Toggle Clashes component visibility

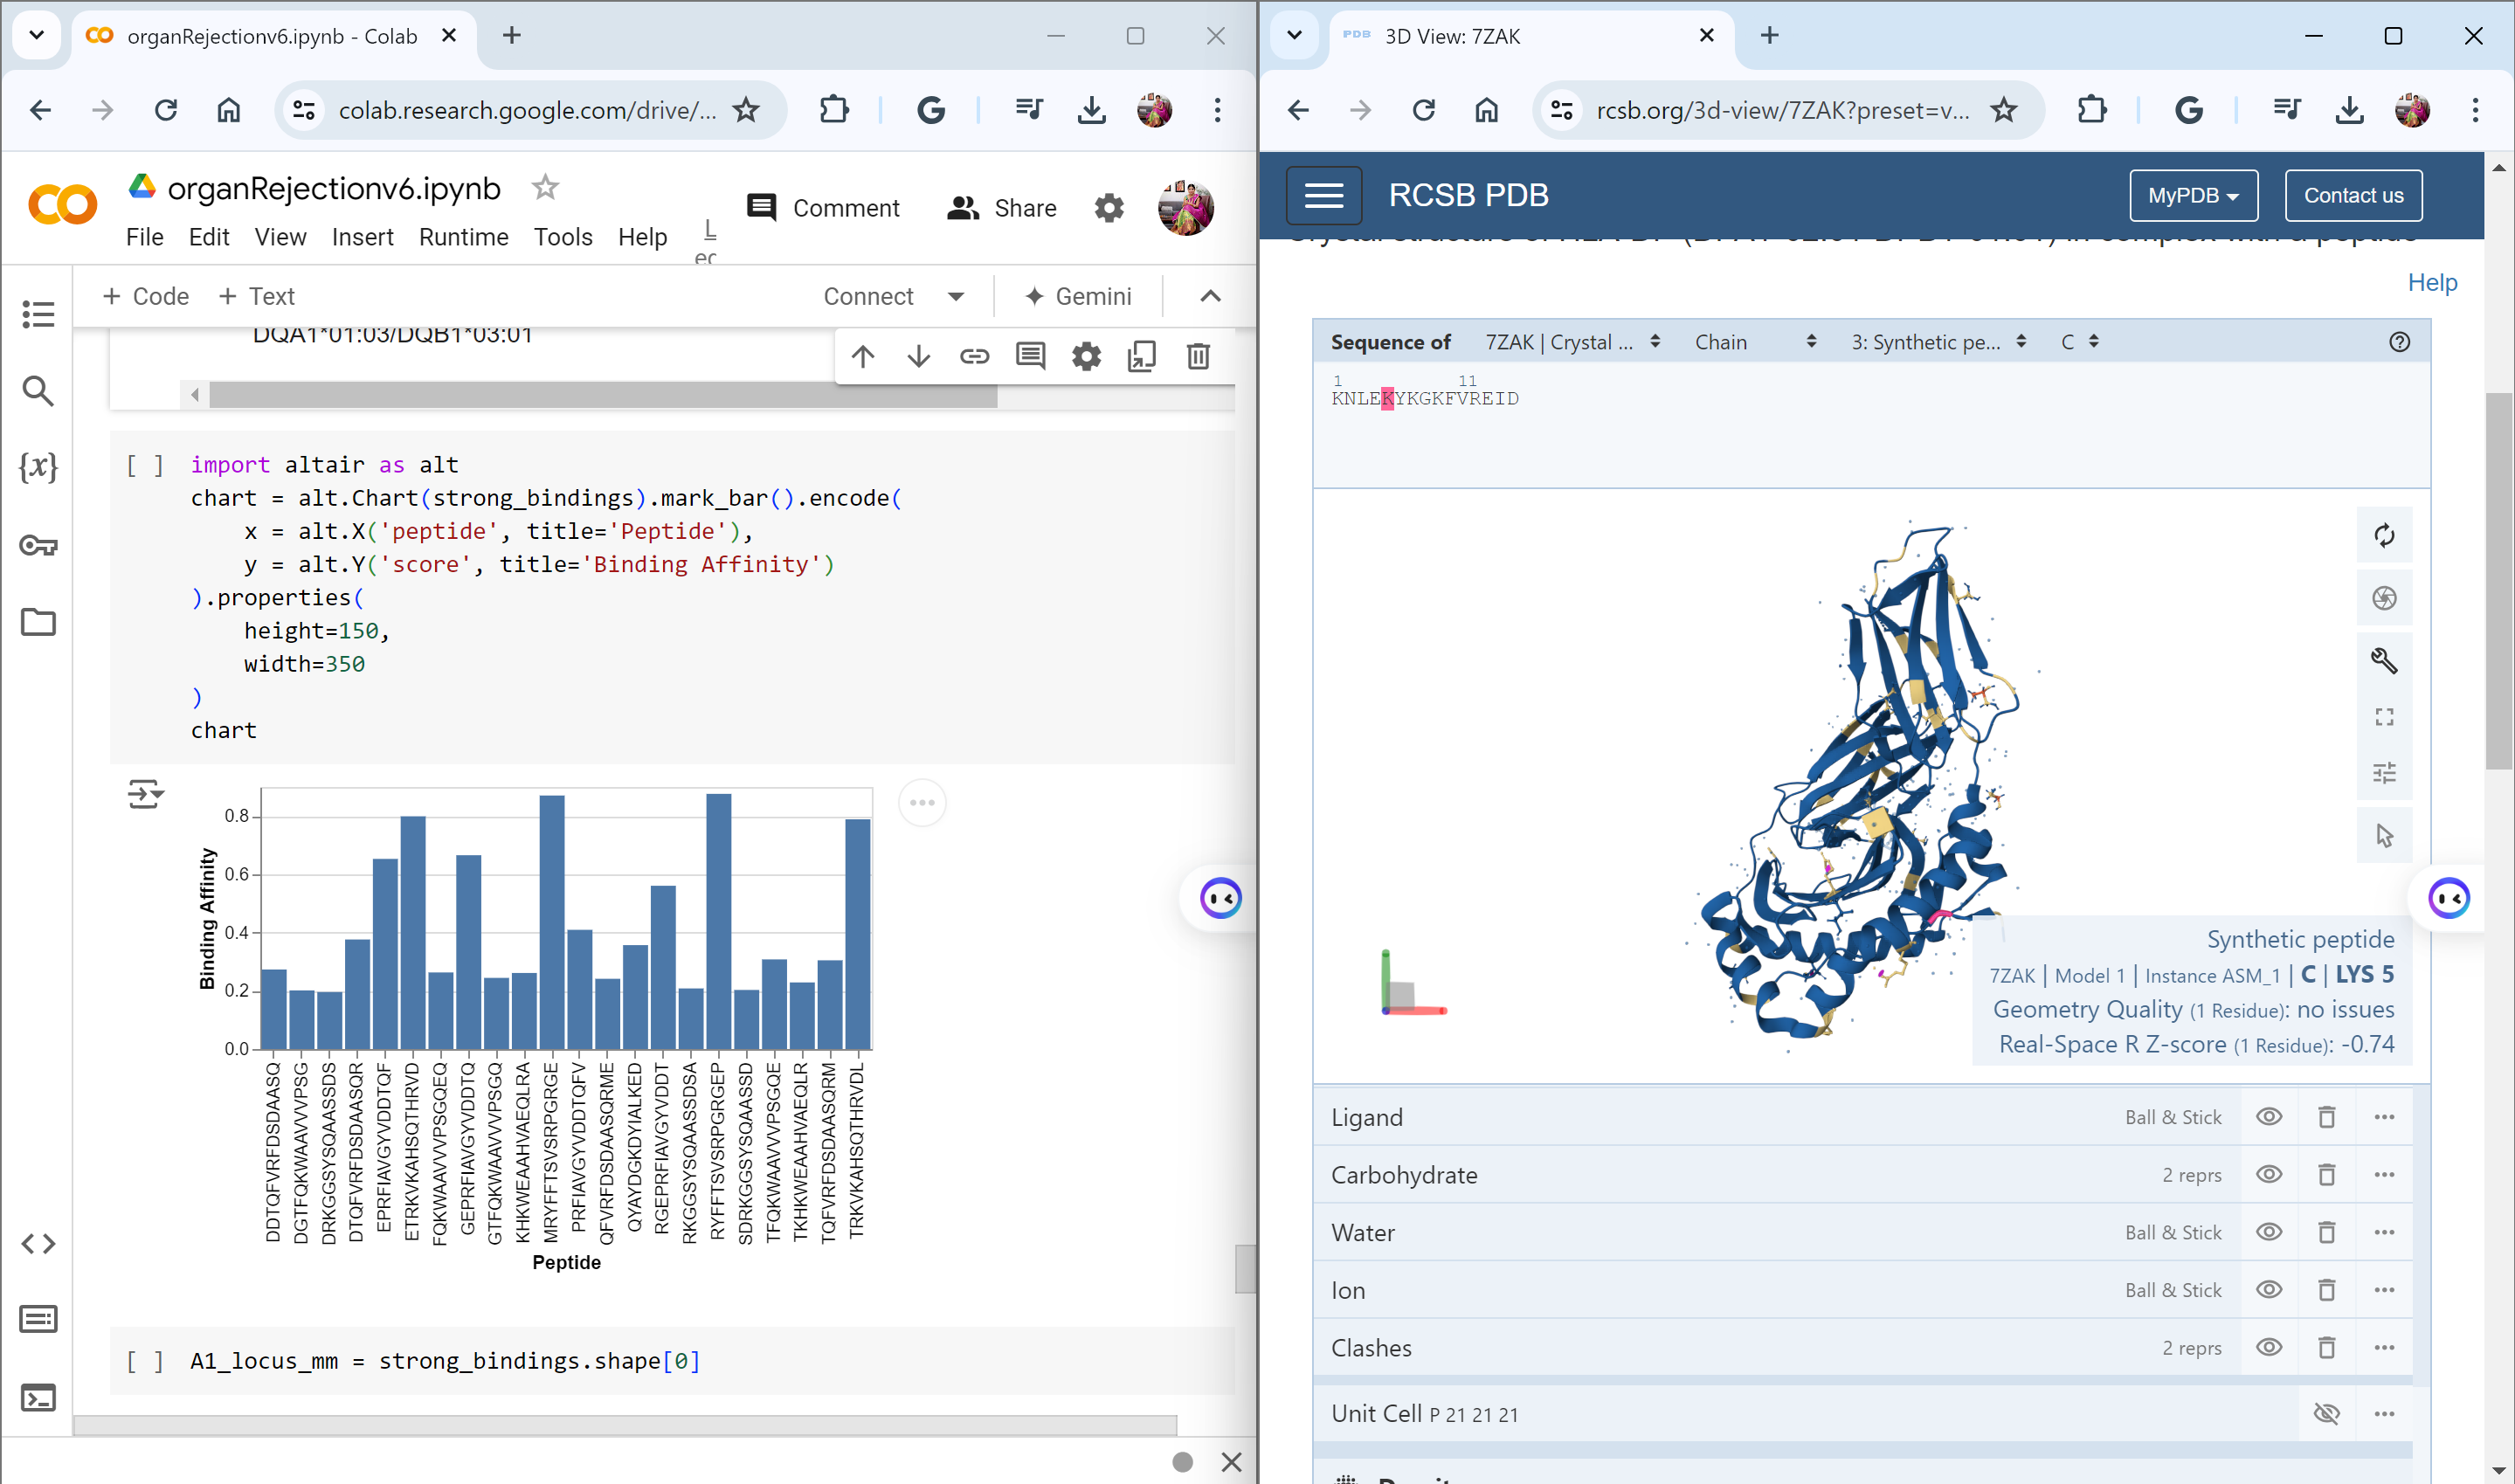pos(2269,1347)
